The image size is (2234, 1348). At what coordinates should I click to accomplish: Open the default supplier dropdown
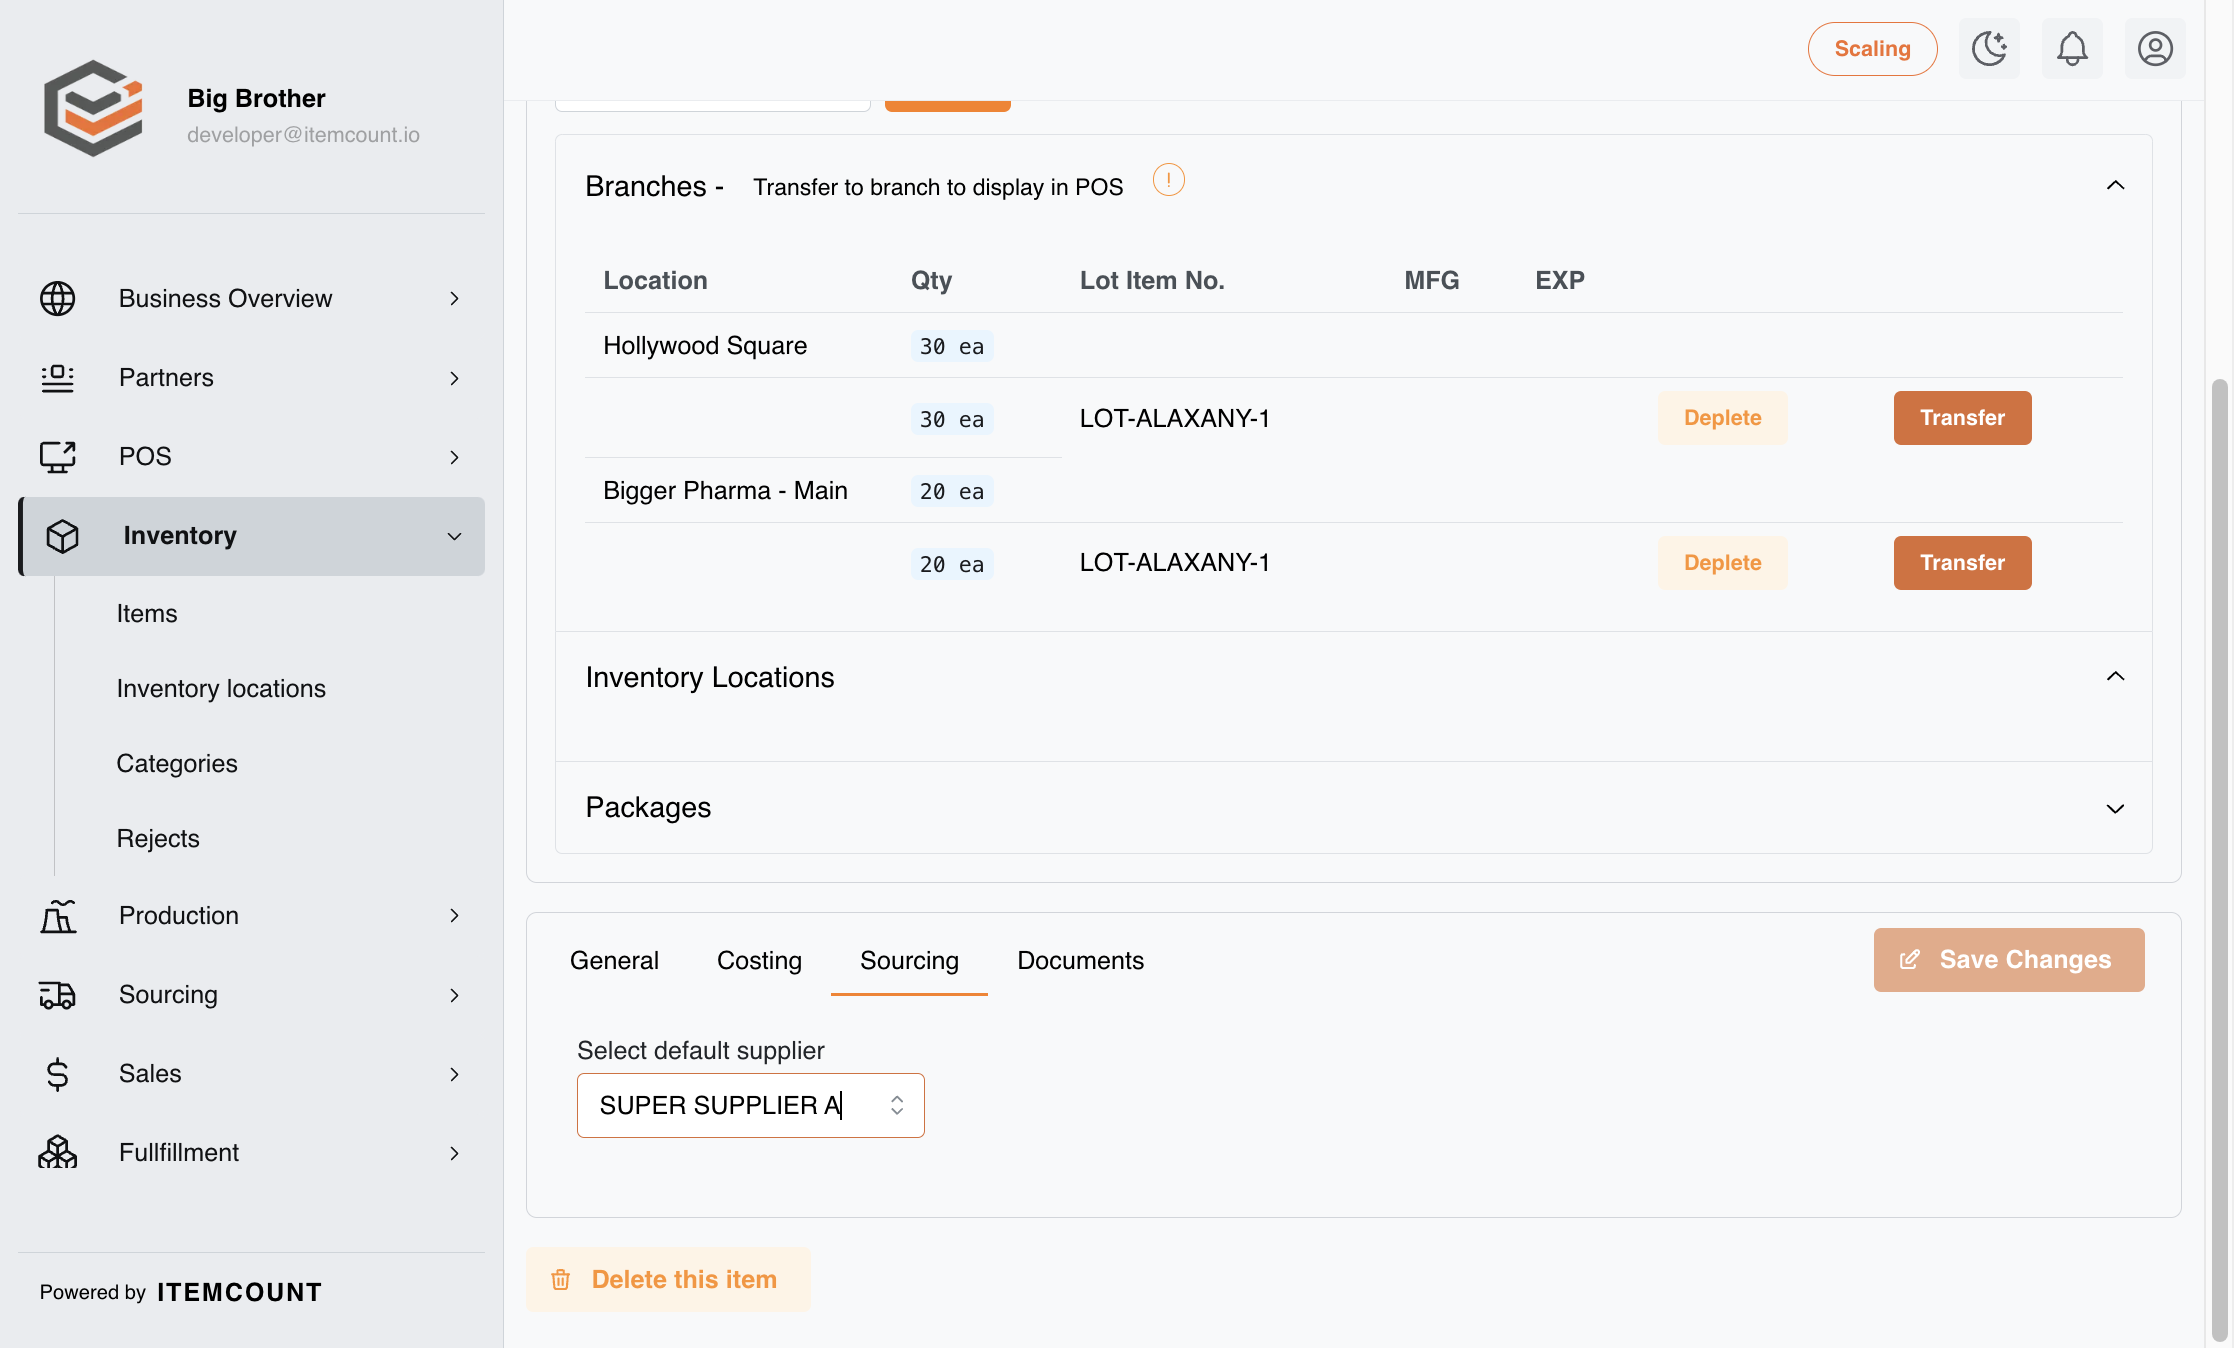(751, 1105)
